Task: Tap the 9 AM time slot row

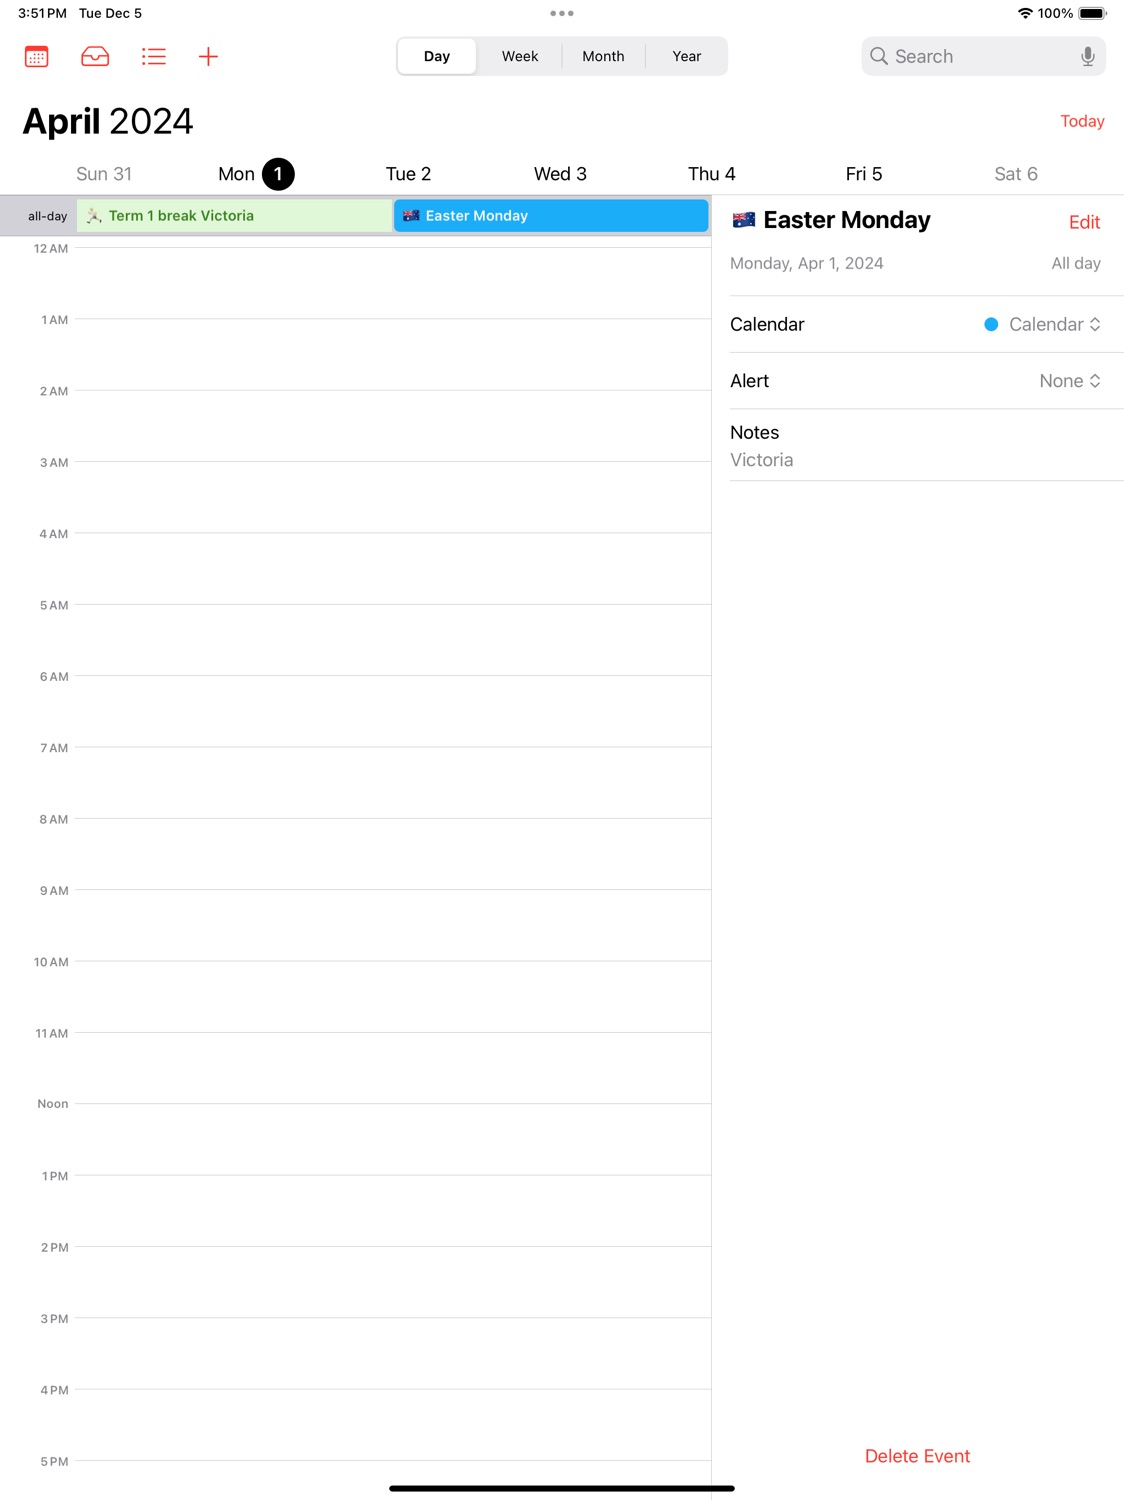Action: pos(392,926)
